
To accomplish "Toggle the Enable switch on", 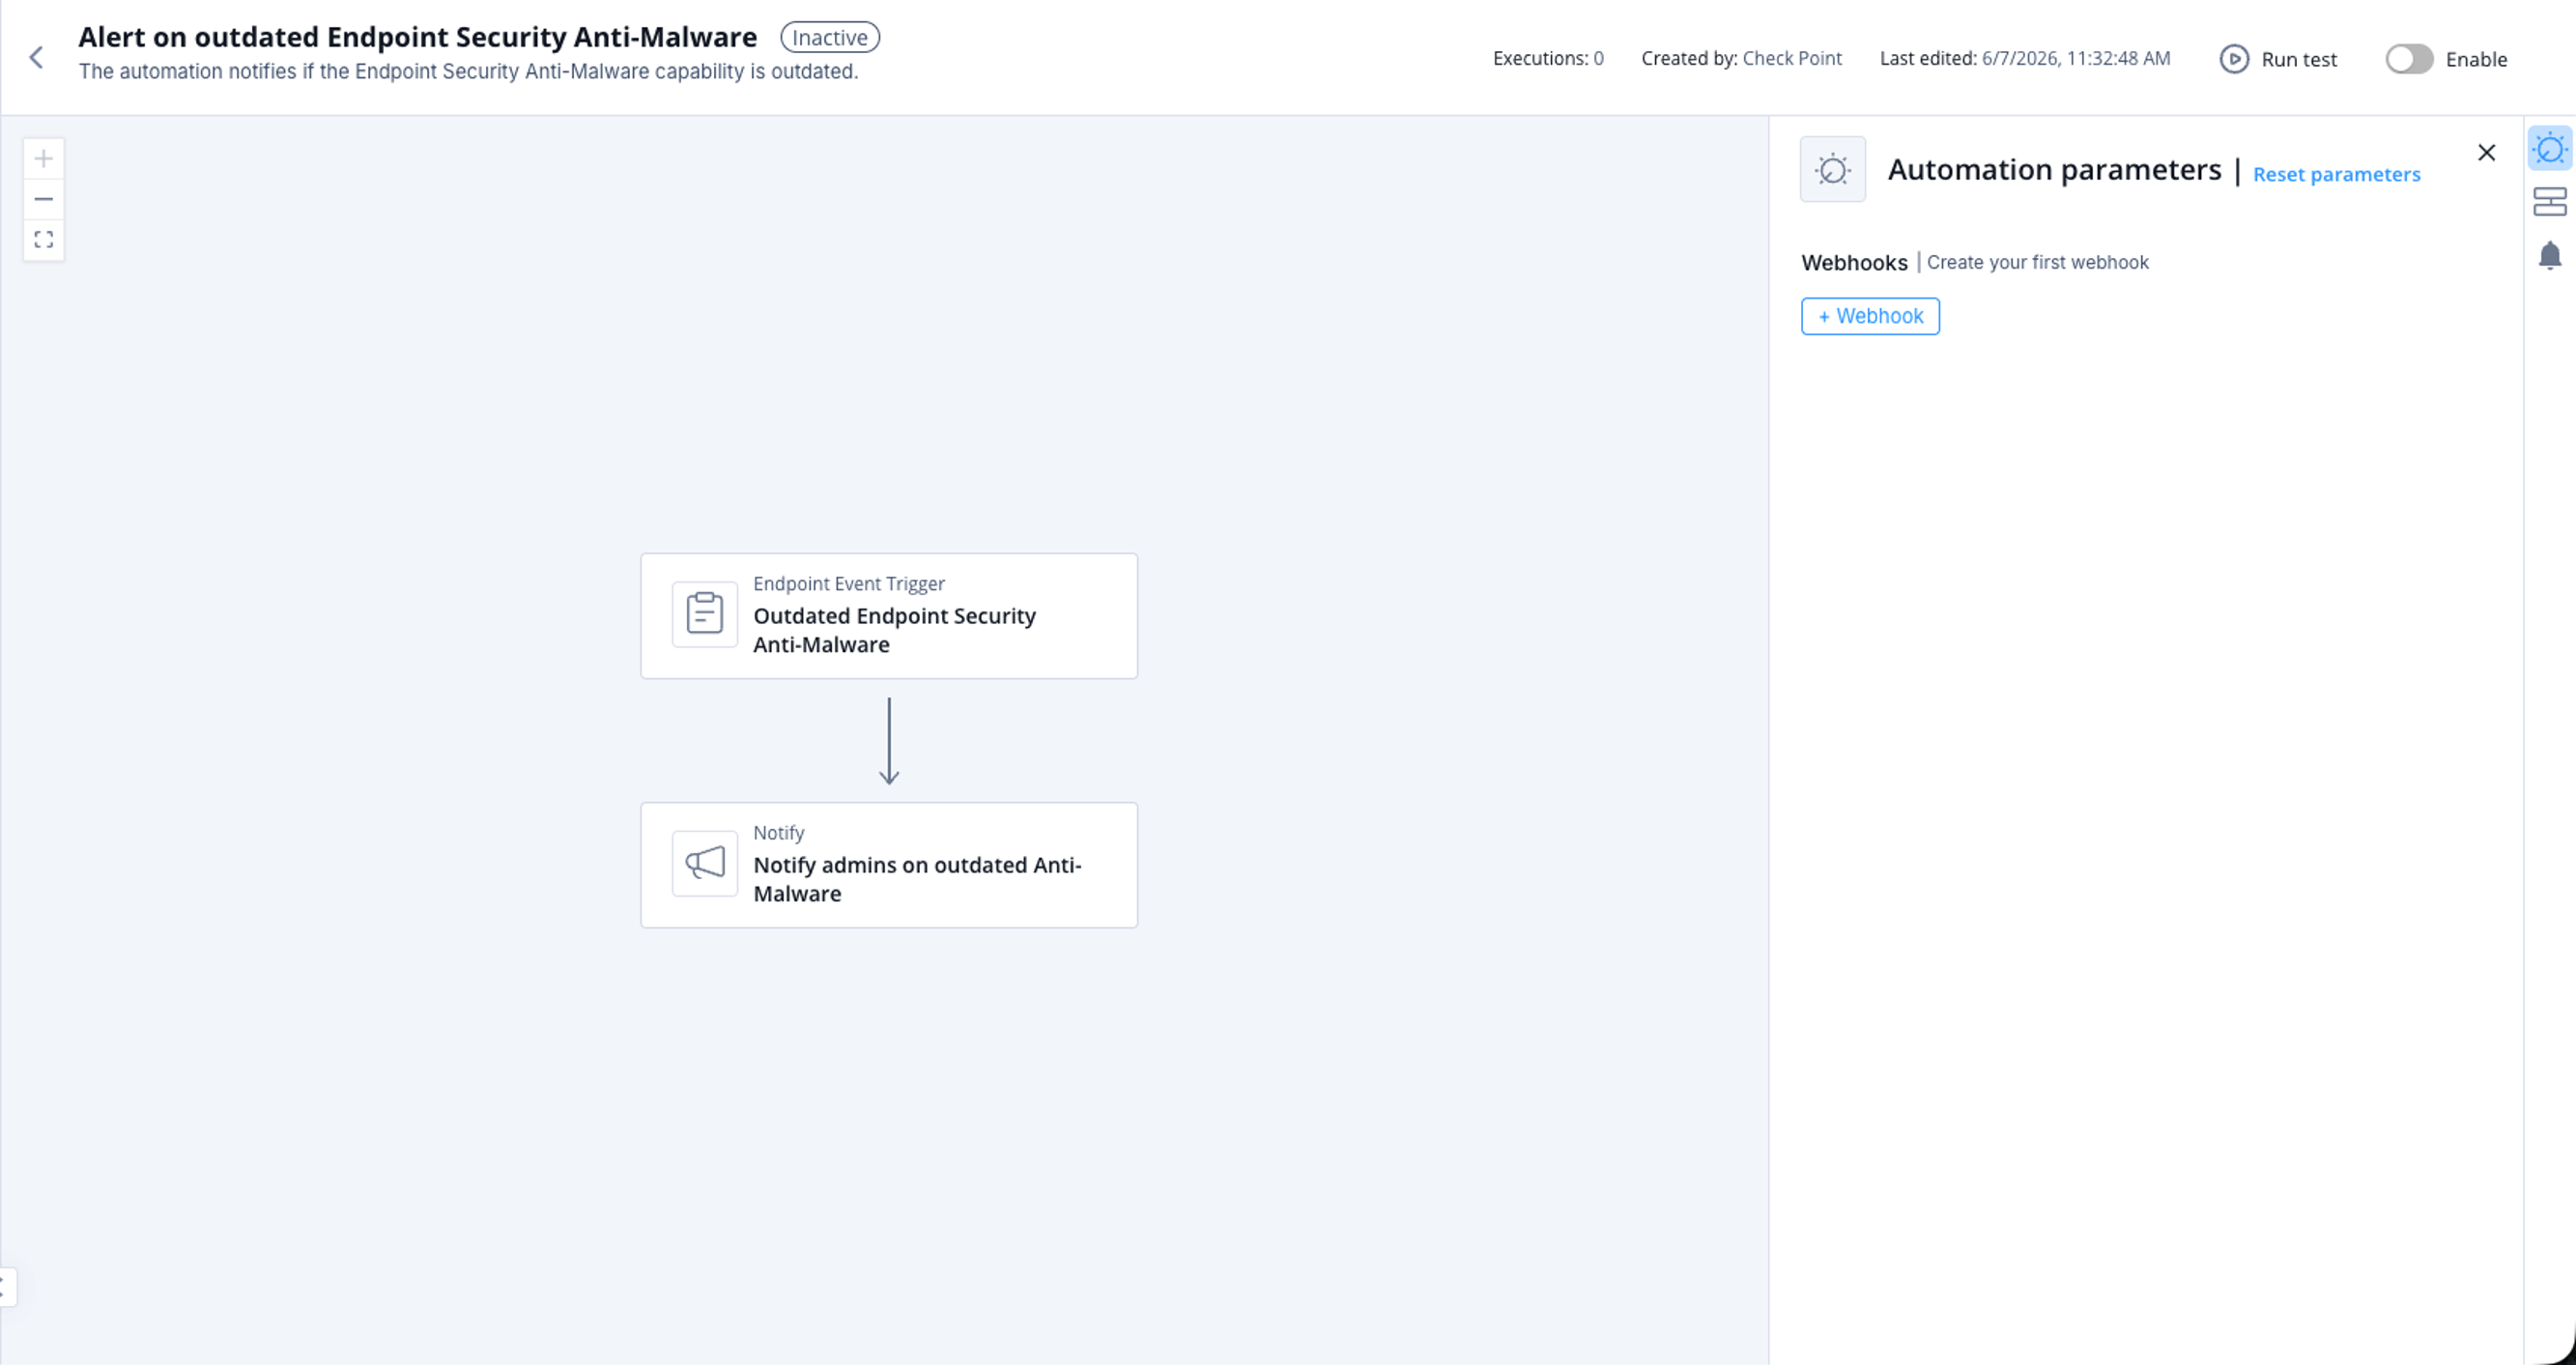I will 2409,59.
